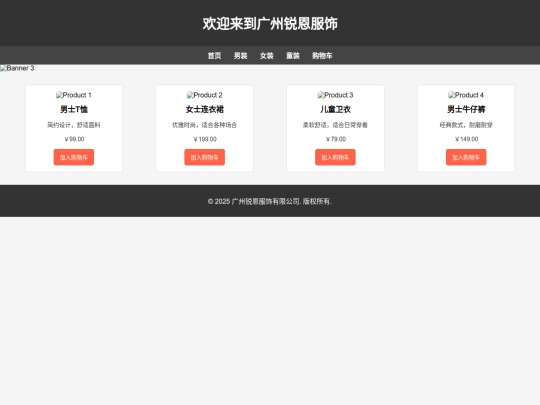Viewport: 540px width, 405px height.
Task: Click the Product 4 image placeholder
Action: pyautogui.click(x=466, y=95)
